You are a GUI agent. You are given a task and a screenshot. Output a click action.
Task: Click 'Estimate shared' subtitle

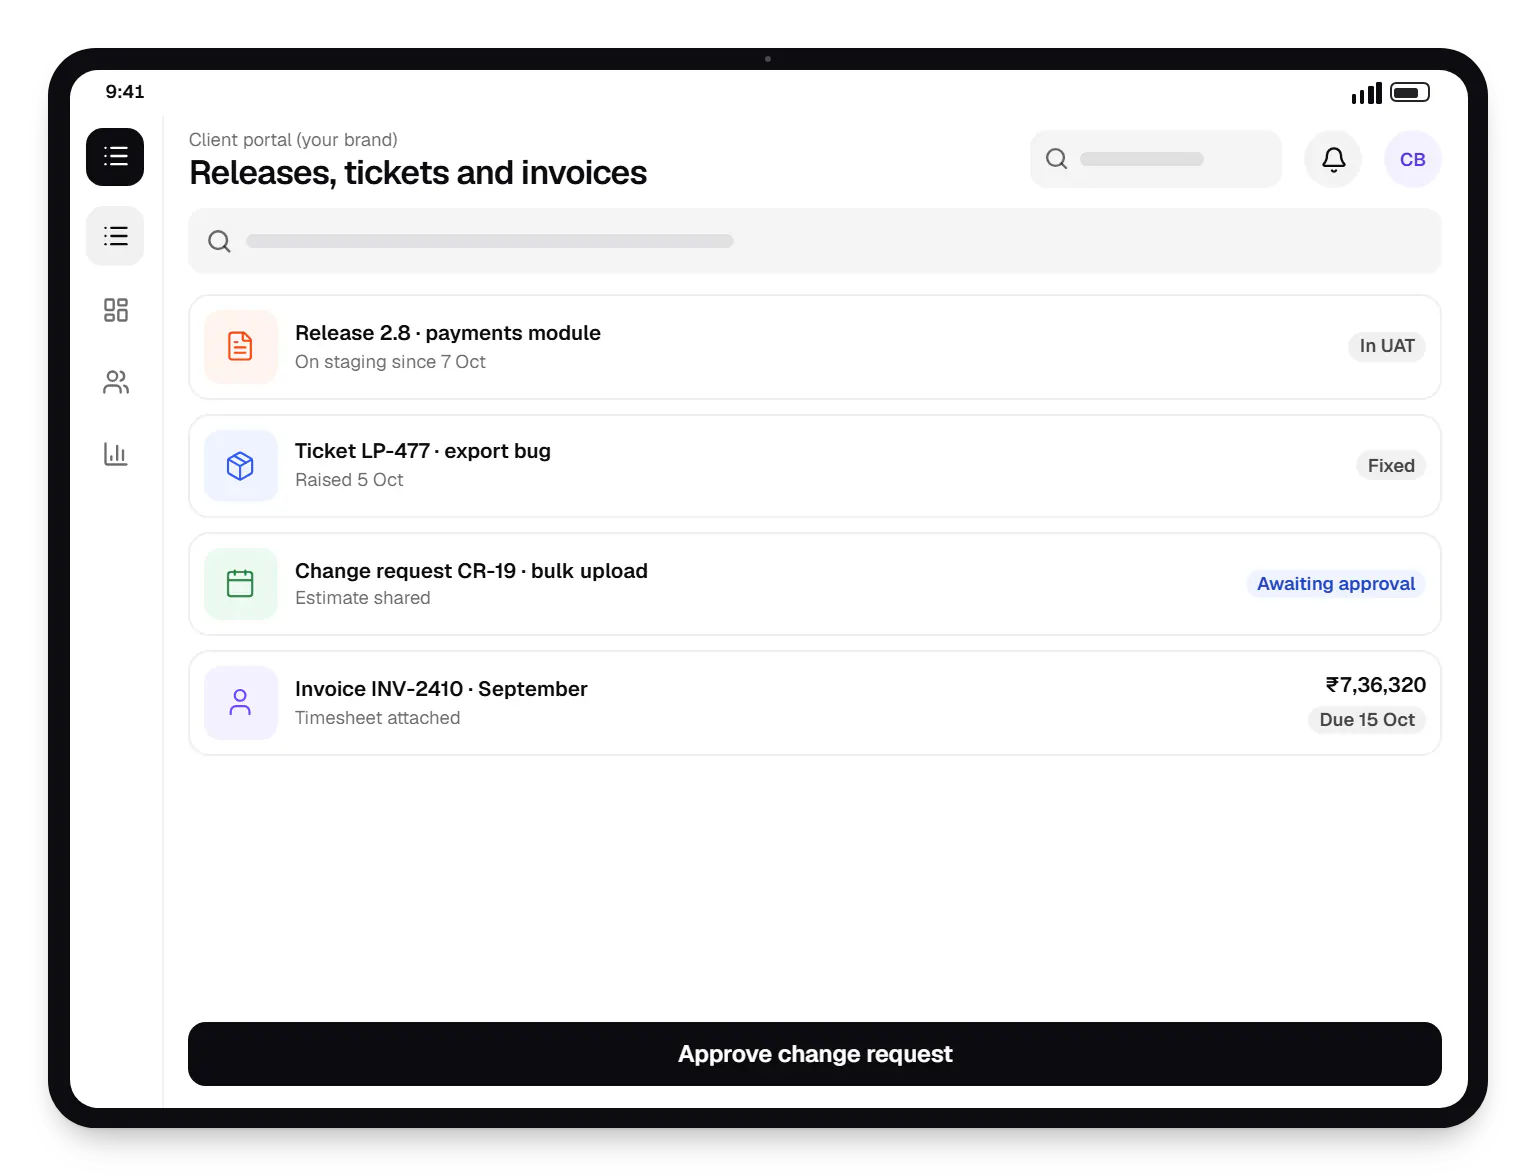pos(363,598)
